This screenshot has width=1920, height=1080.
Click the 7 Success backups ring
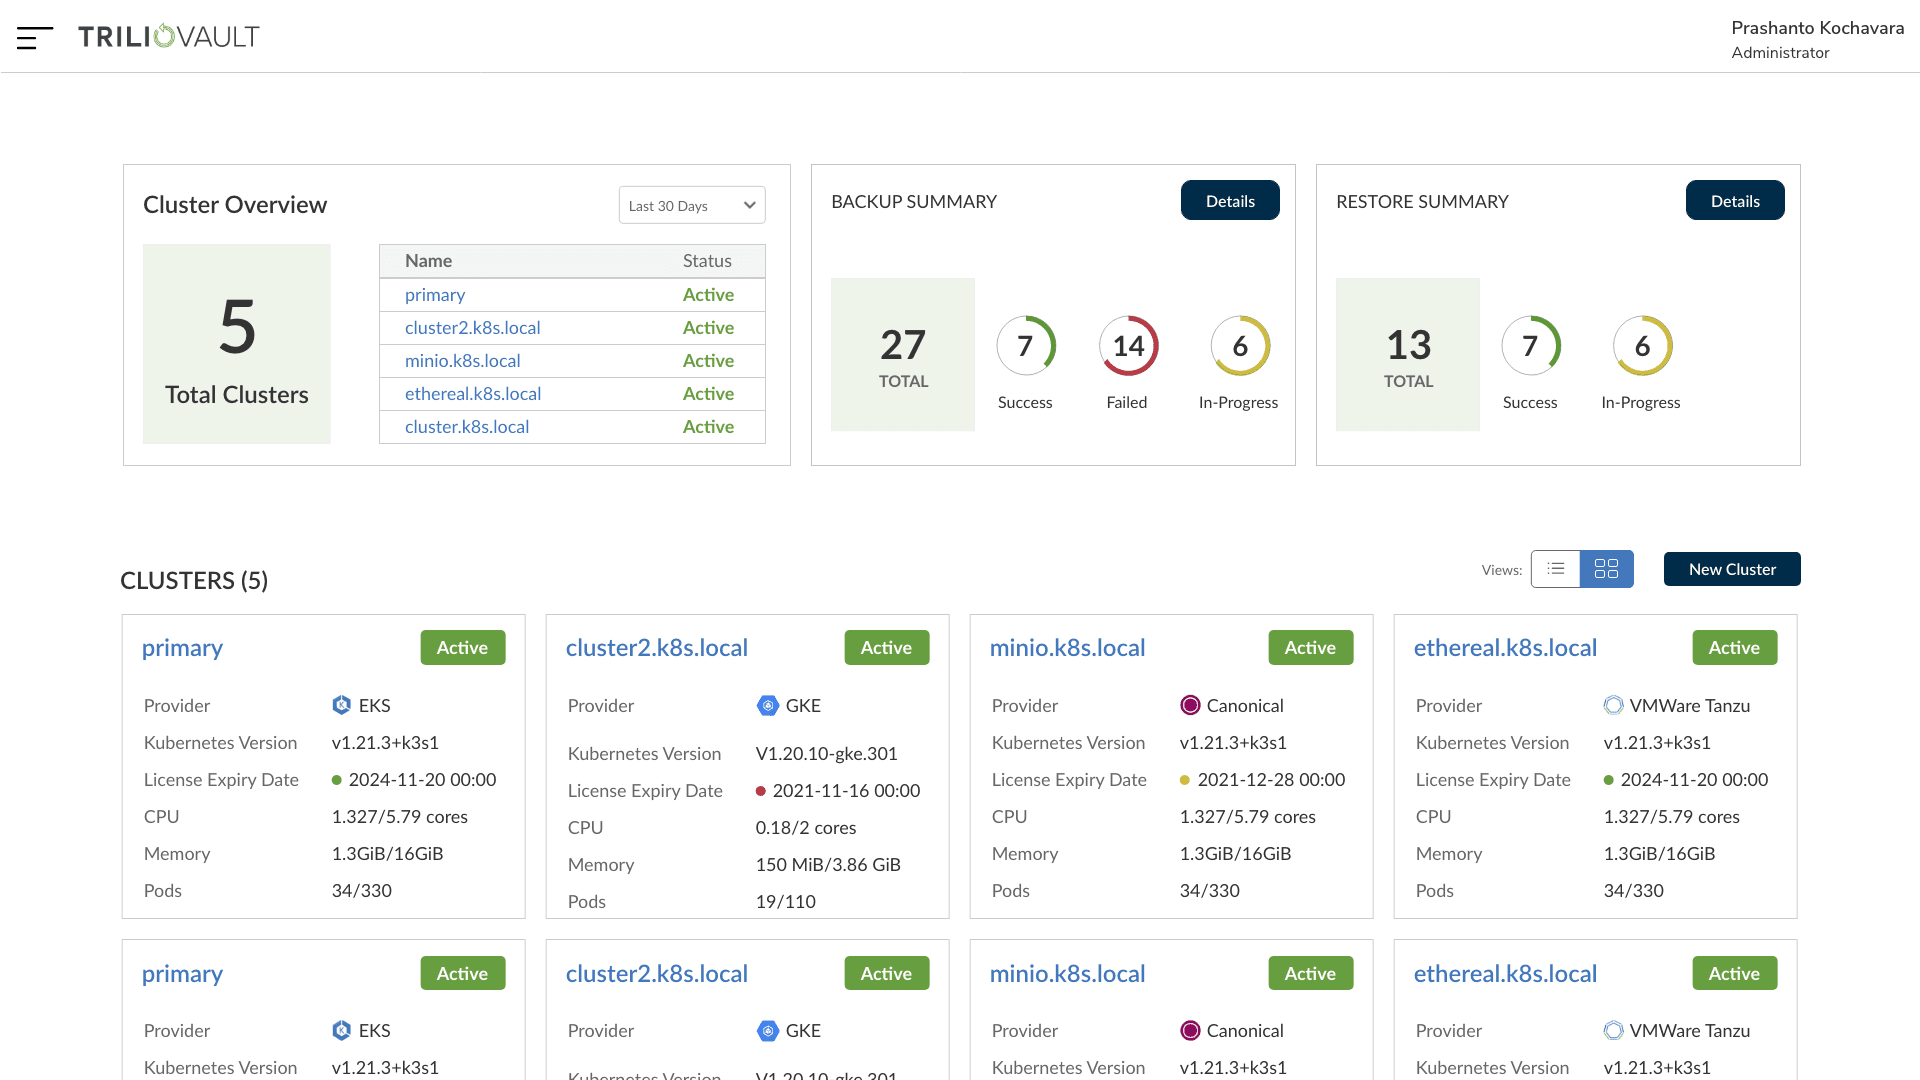[1026, 346]
